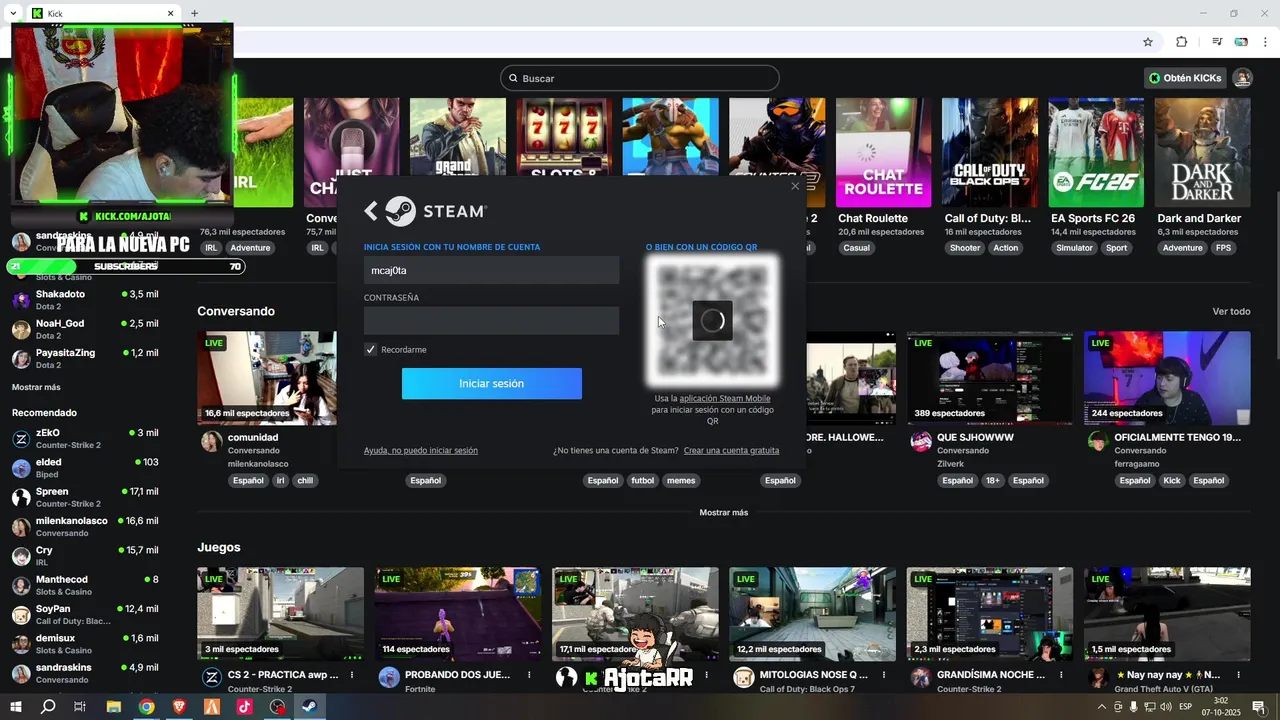The height and width of the screenshot is (720, 1280).
Task: Open Brave browser from taskbar
Action: click(179, 707)
